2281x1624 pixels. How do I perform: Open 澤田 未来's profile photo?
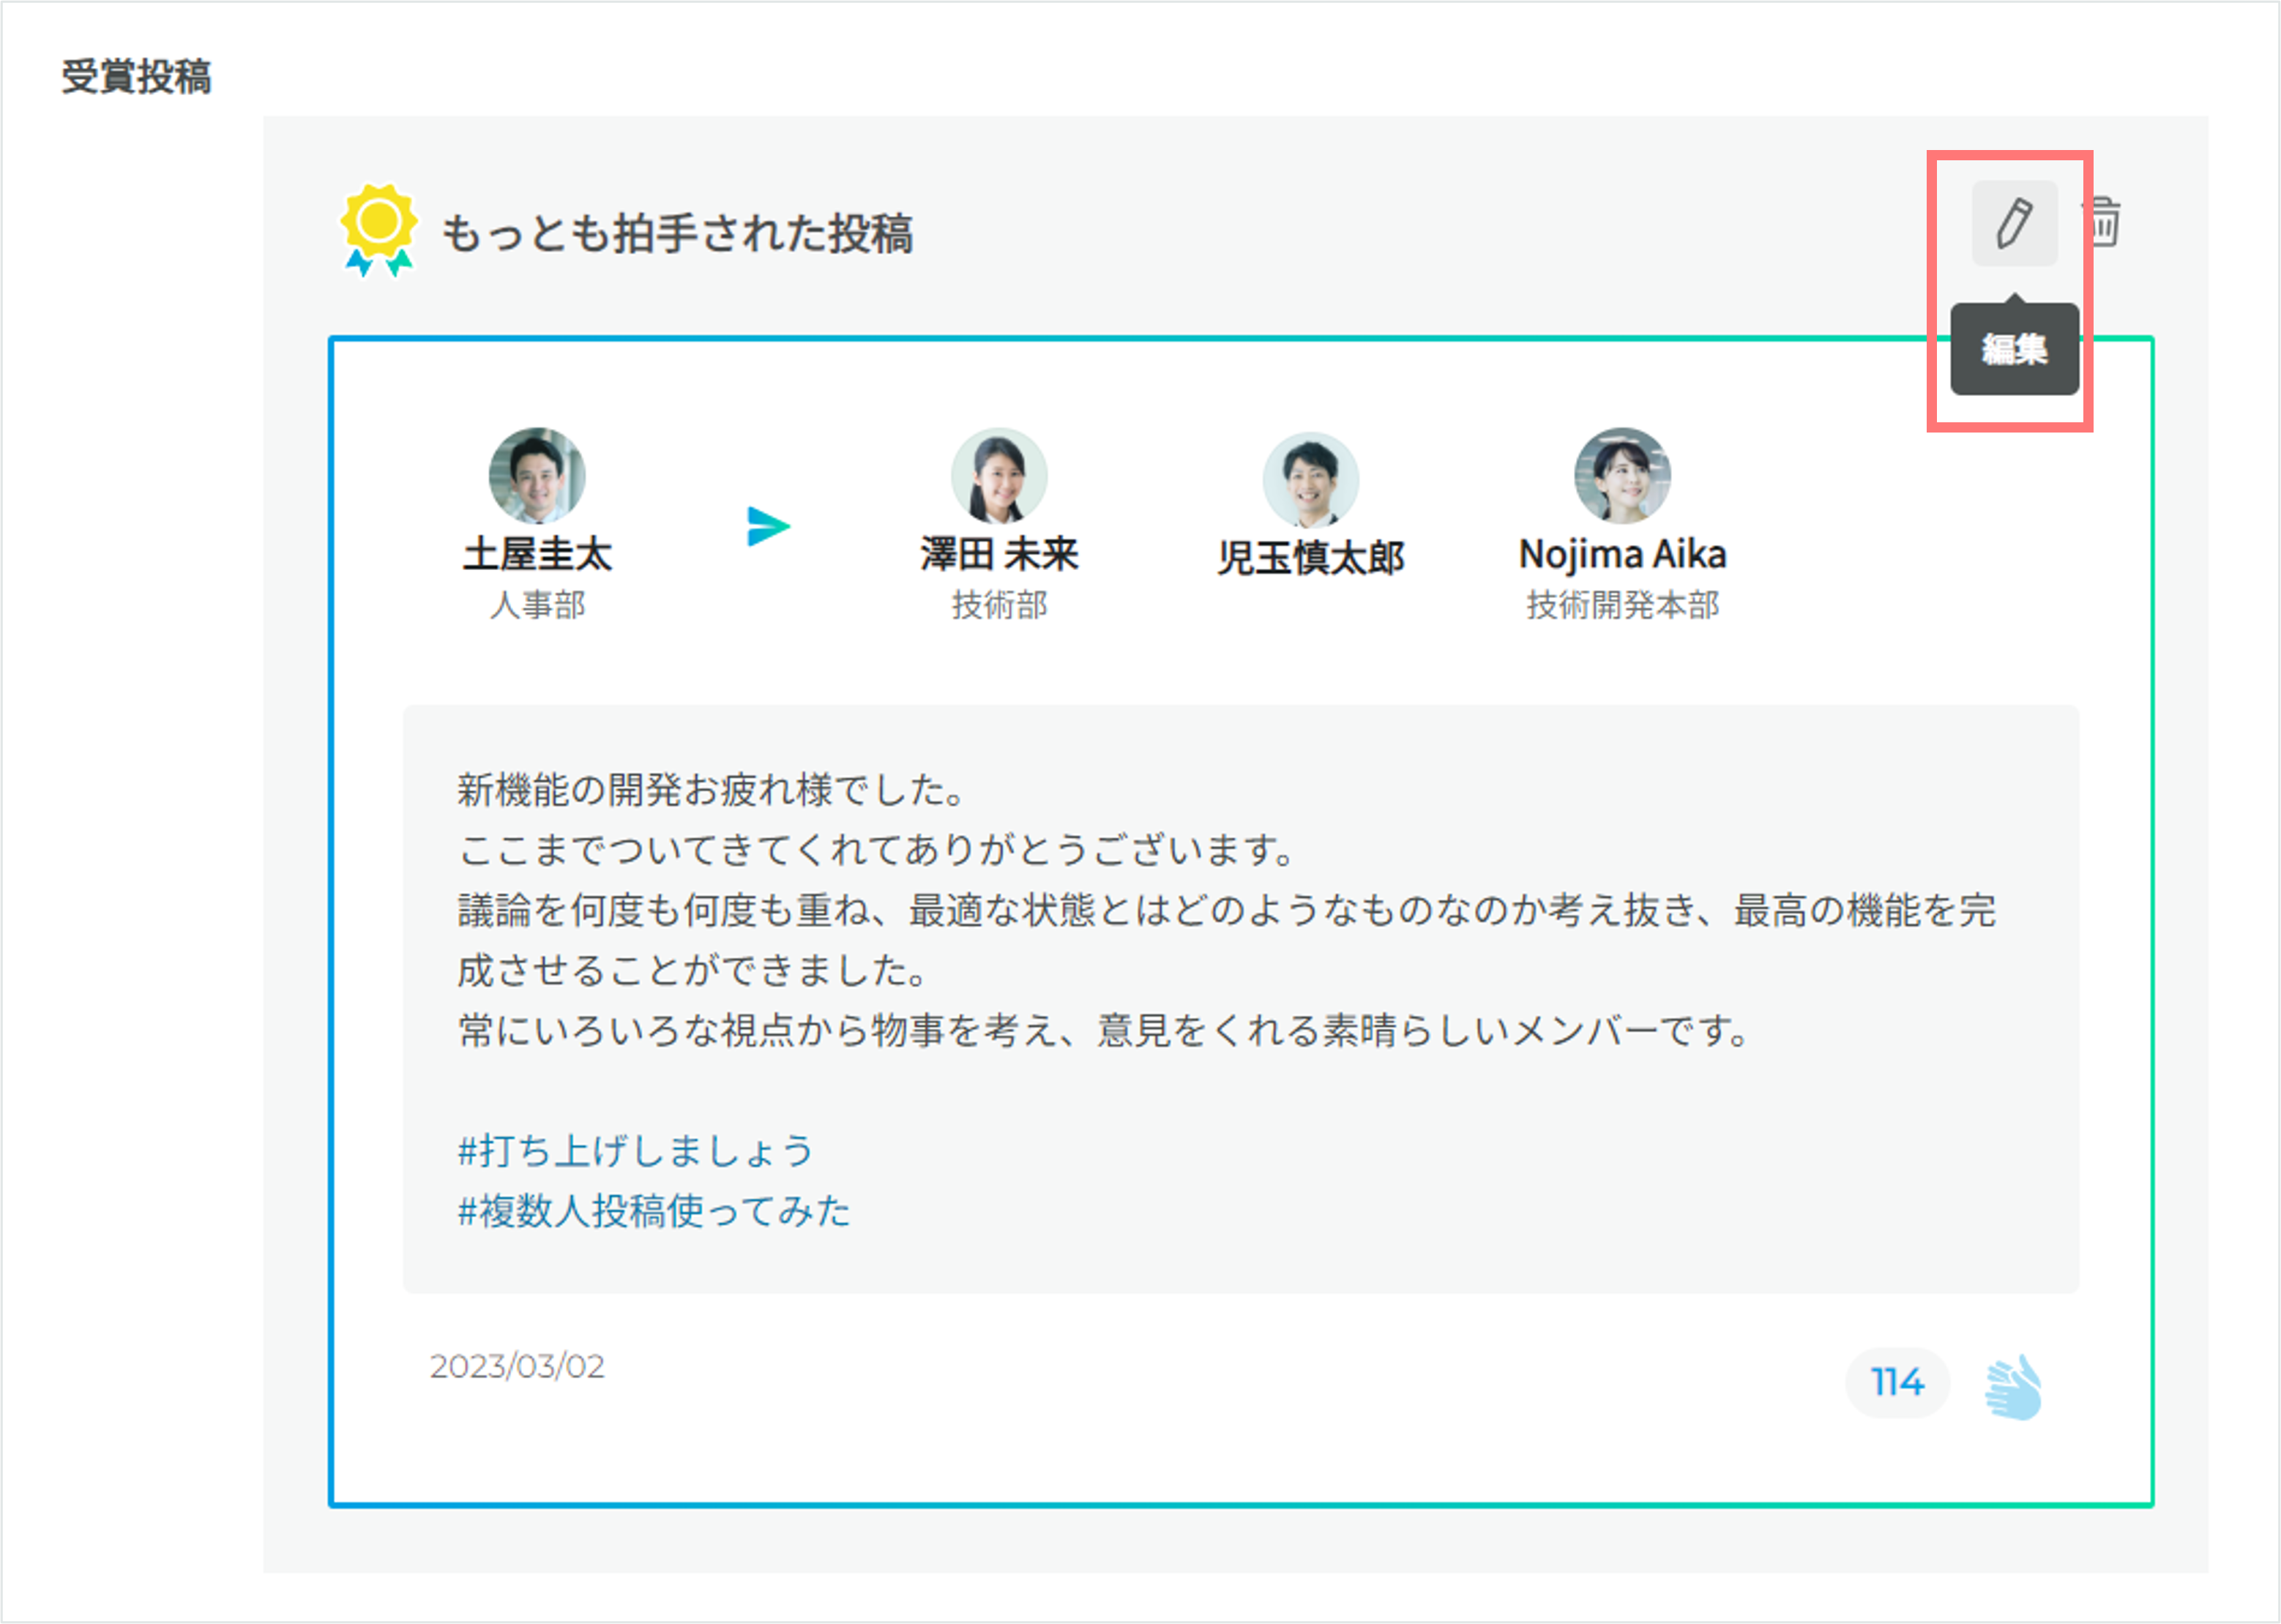point(999,476)
